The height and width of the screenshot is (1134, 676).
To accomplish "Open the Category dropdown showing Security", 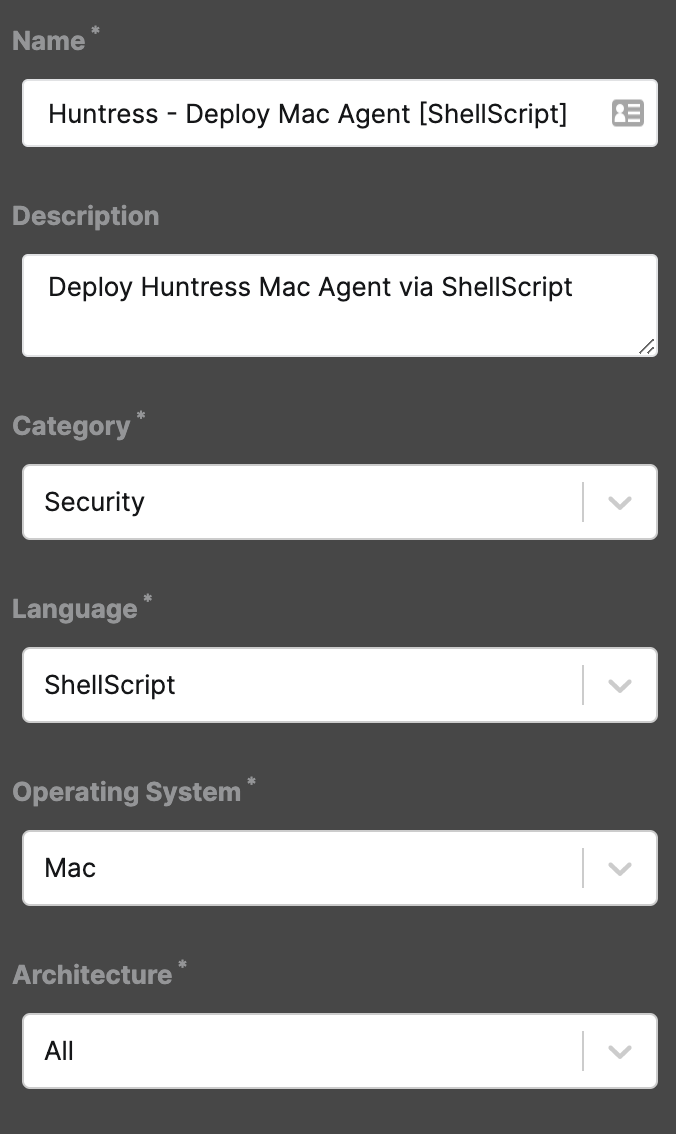I will (340, 502).
